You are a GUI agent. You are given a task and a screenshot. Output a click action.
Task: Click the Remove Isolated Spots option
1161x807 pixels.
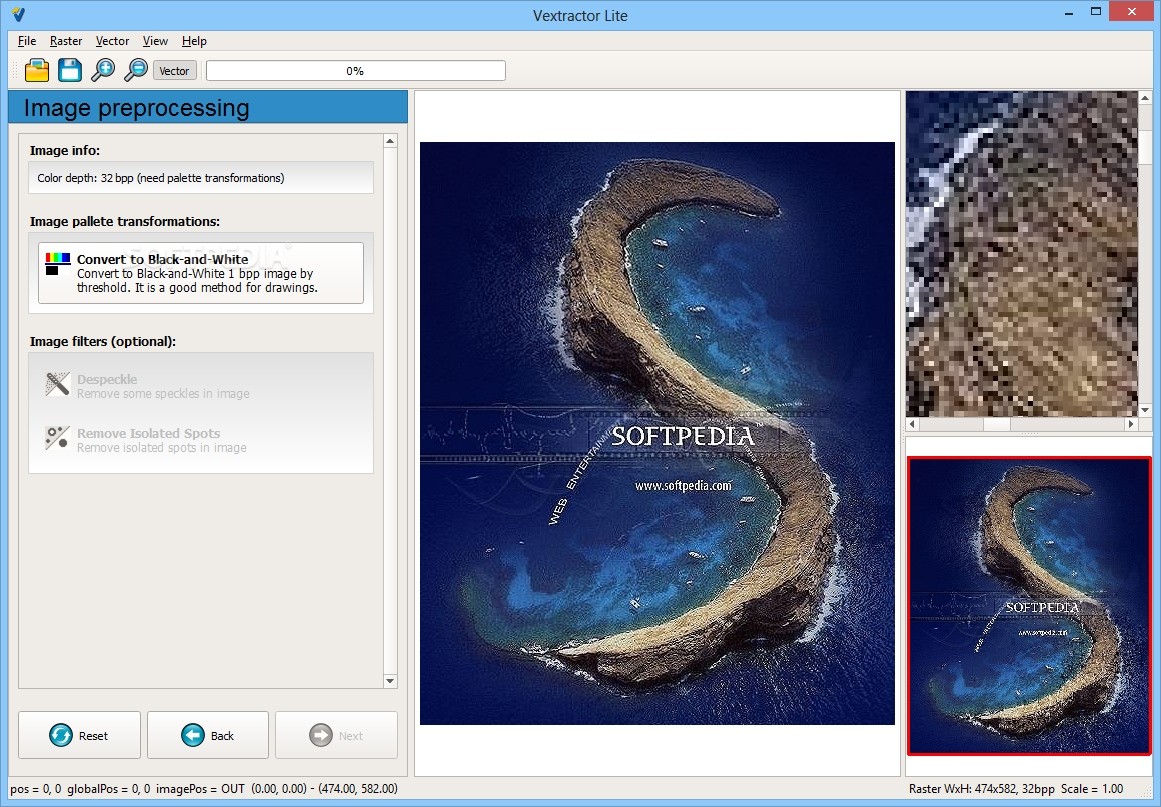201,440
